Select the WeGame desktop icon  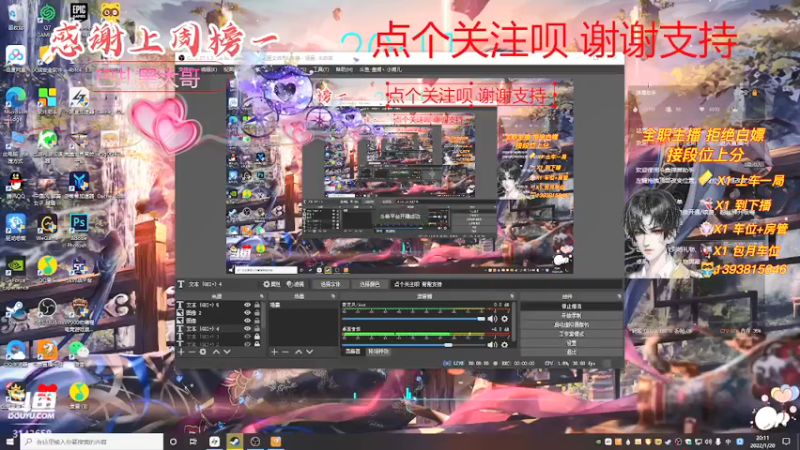pyautogui.click(x=47, y=227)
